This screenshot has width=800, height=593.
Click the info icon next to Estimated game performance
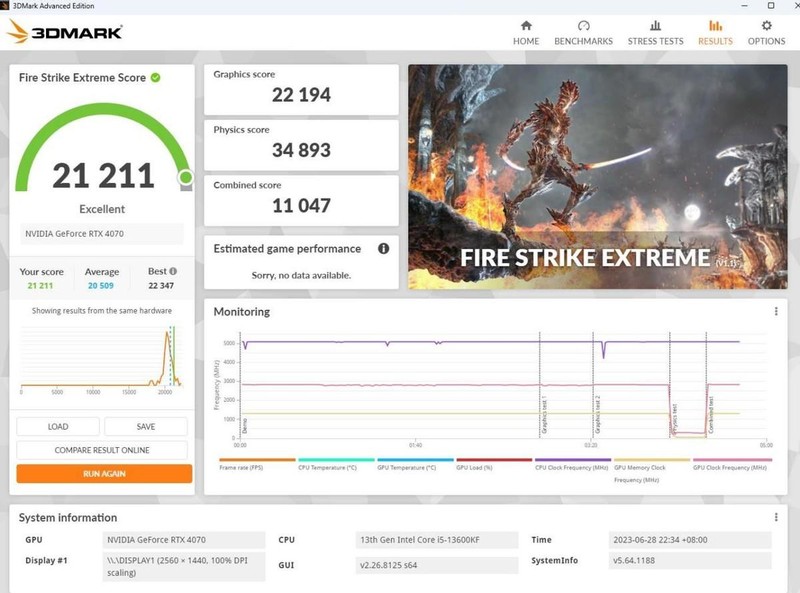click(x=385, y=249)
